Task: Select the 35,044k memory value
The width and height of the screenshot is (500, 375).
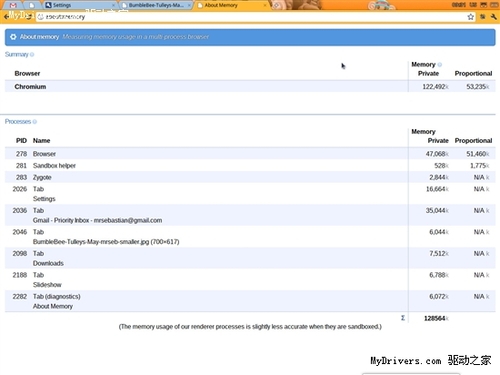Action: click(437, 210)
